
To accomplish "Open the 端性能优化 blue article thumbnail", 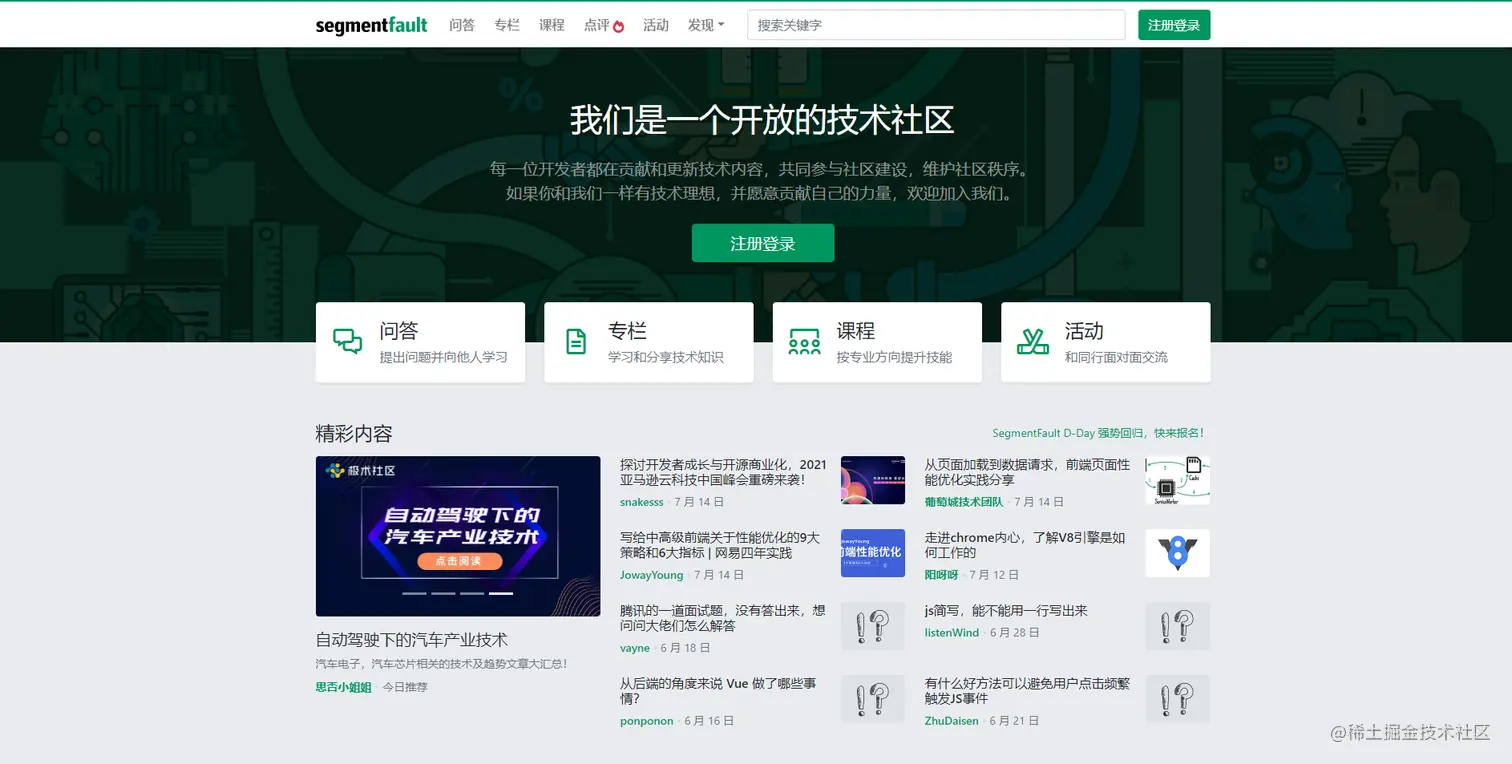I will pos(873,553).
